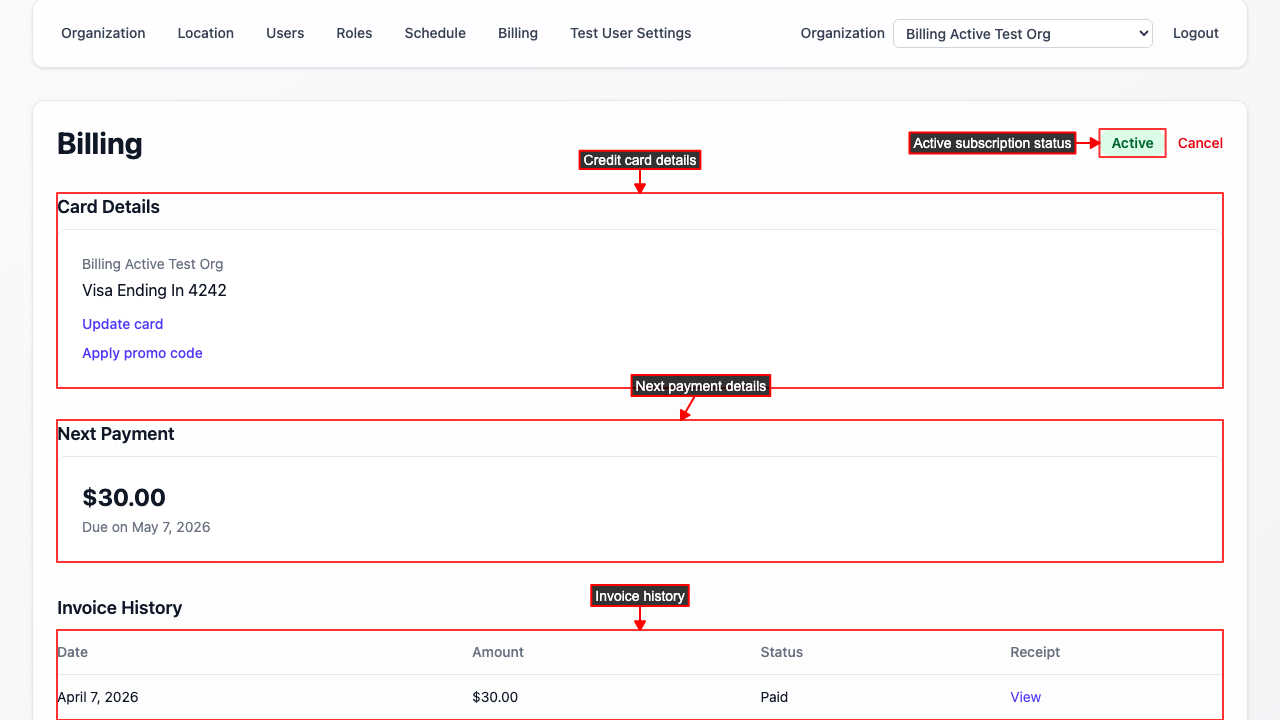Log out of the application

click(1196, 33)
